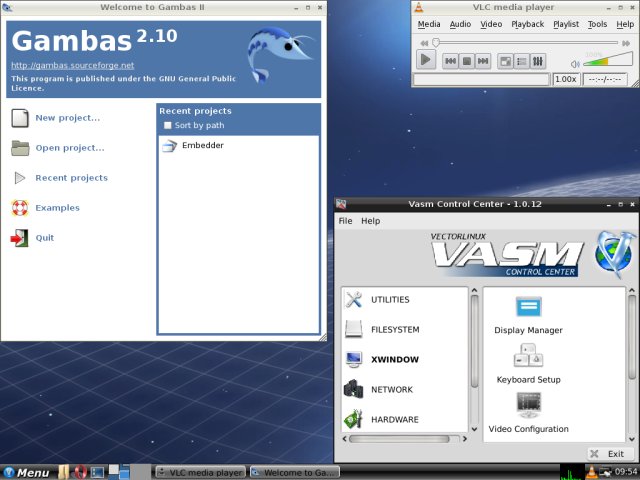Mute audio with the VLC speaker icon
Viewport: 640px width, 480px height.
(574, 62)
